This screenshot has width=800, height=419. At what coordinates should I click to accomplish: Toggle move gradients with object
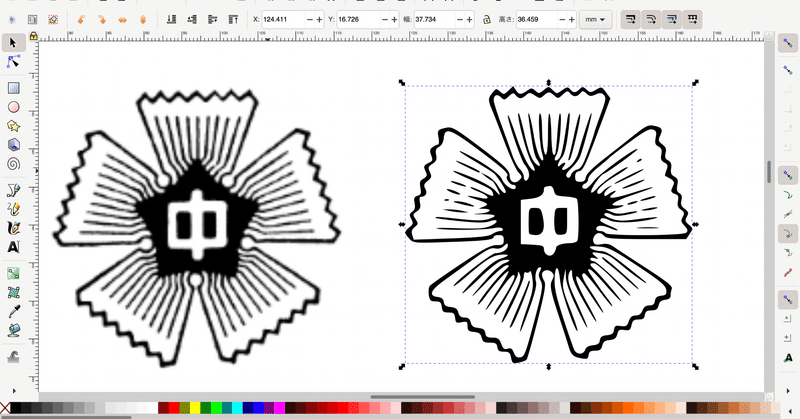click(671, 19)
